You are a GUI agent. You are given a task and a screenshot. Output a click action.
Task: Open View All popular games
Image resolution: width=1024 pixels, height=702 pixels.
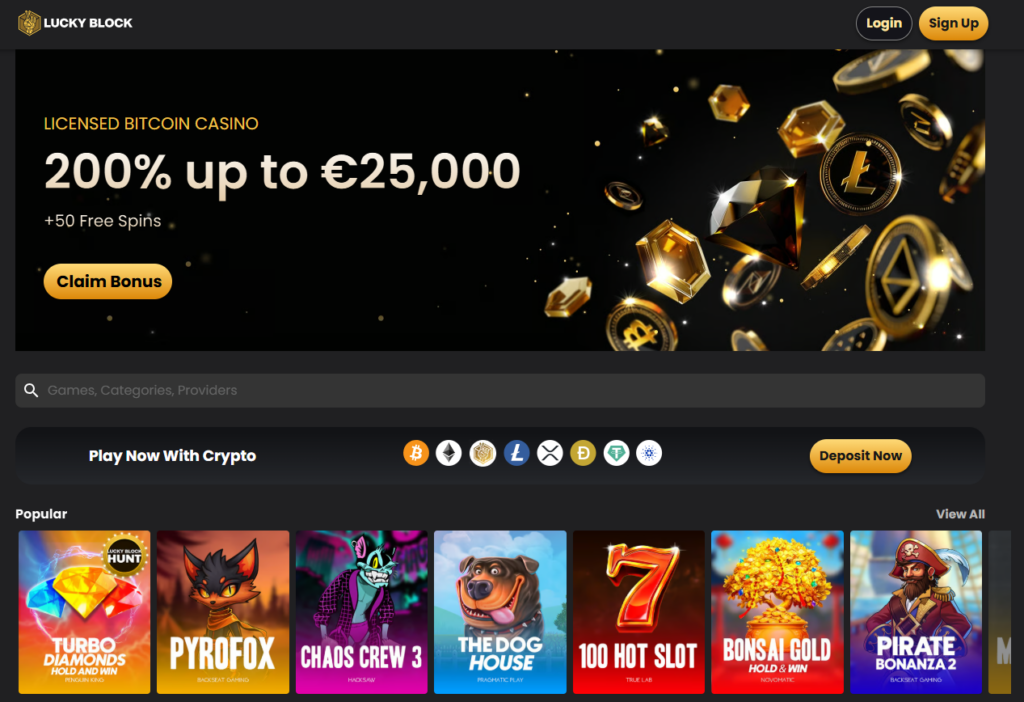[x=960, y=514]
